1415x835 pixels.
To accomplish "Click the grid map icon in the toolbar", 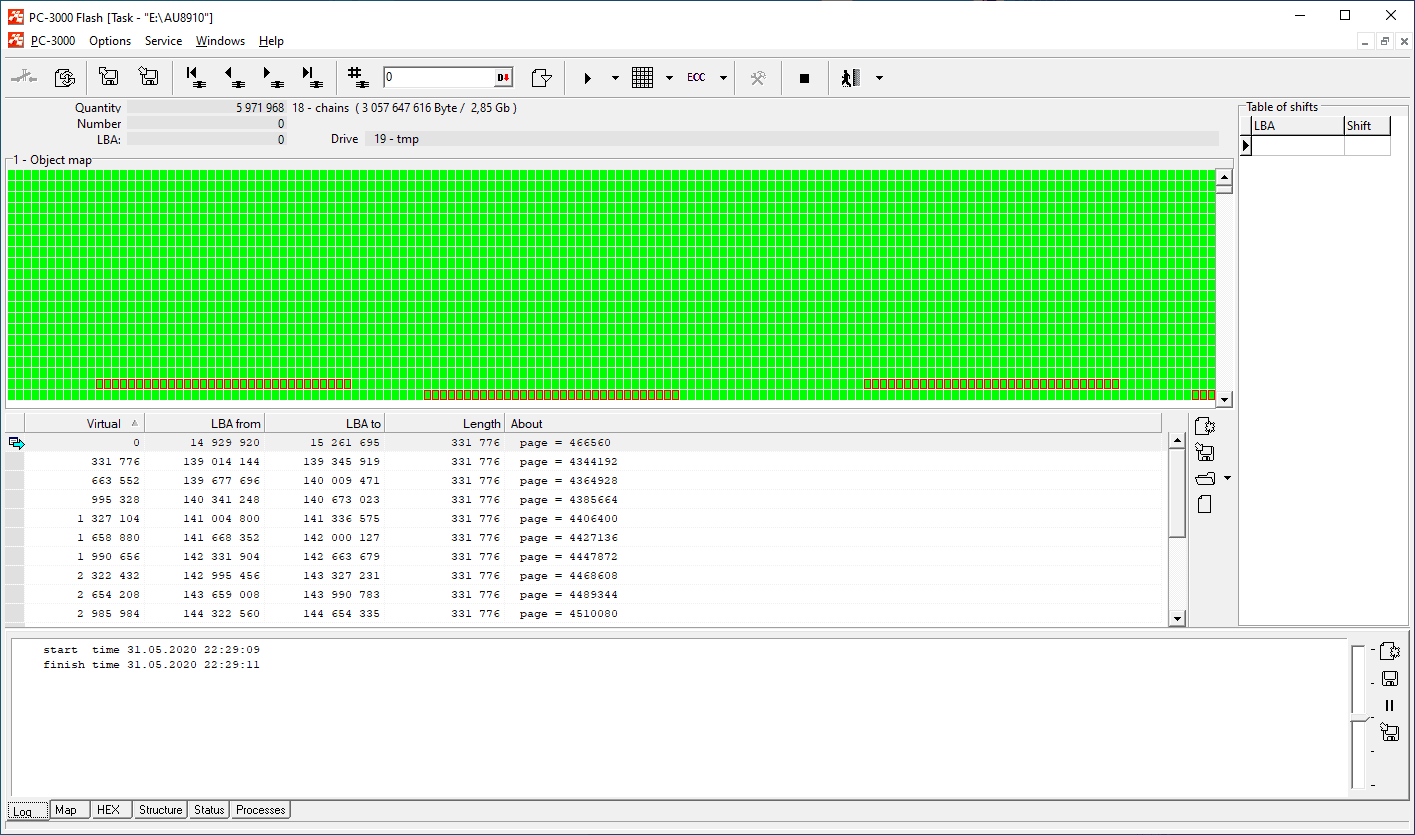I will (643, 77).
